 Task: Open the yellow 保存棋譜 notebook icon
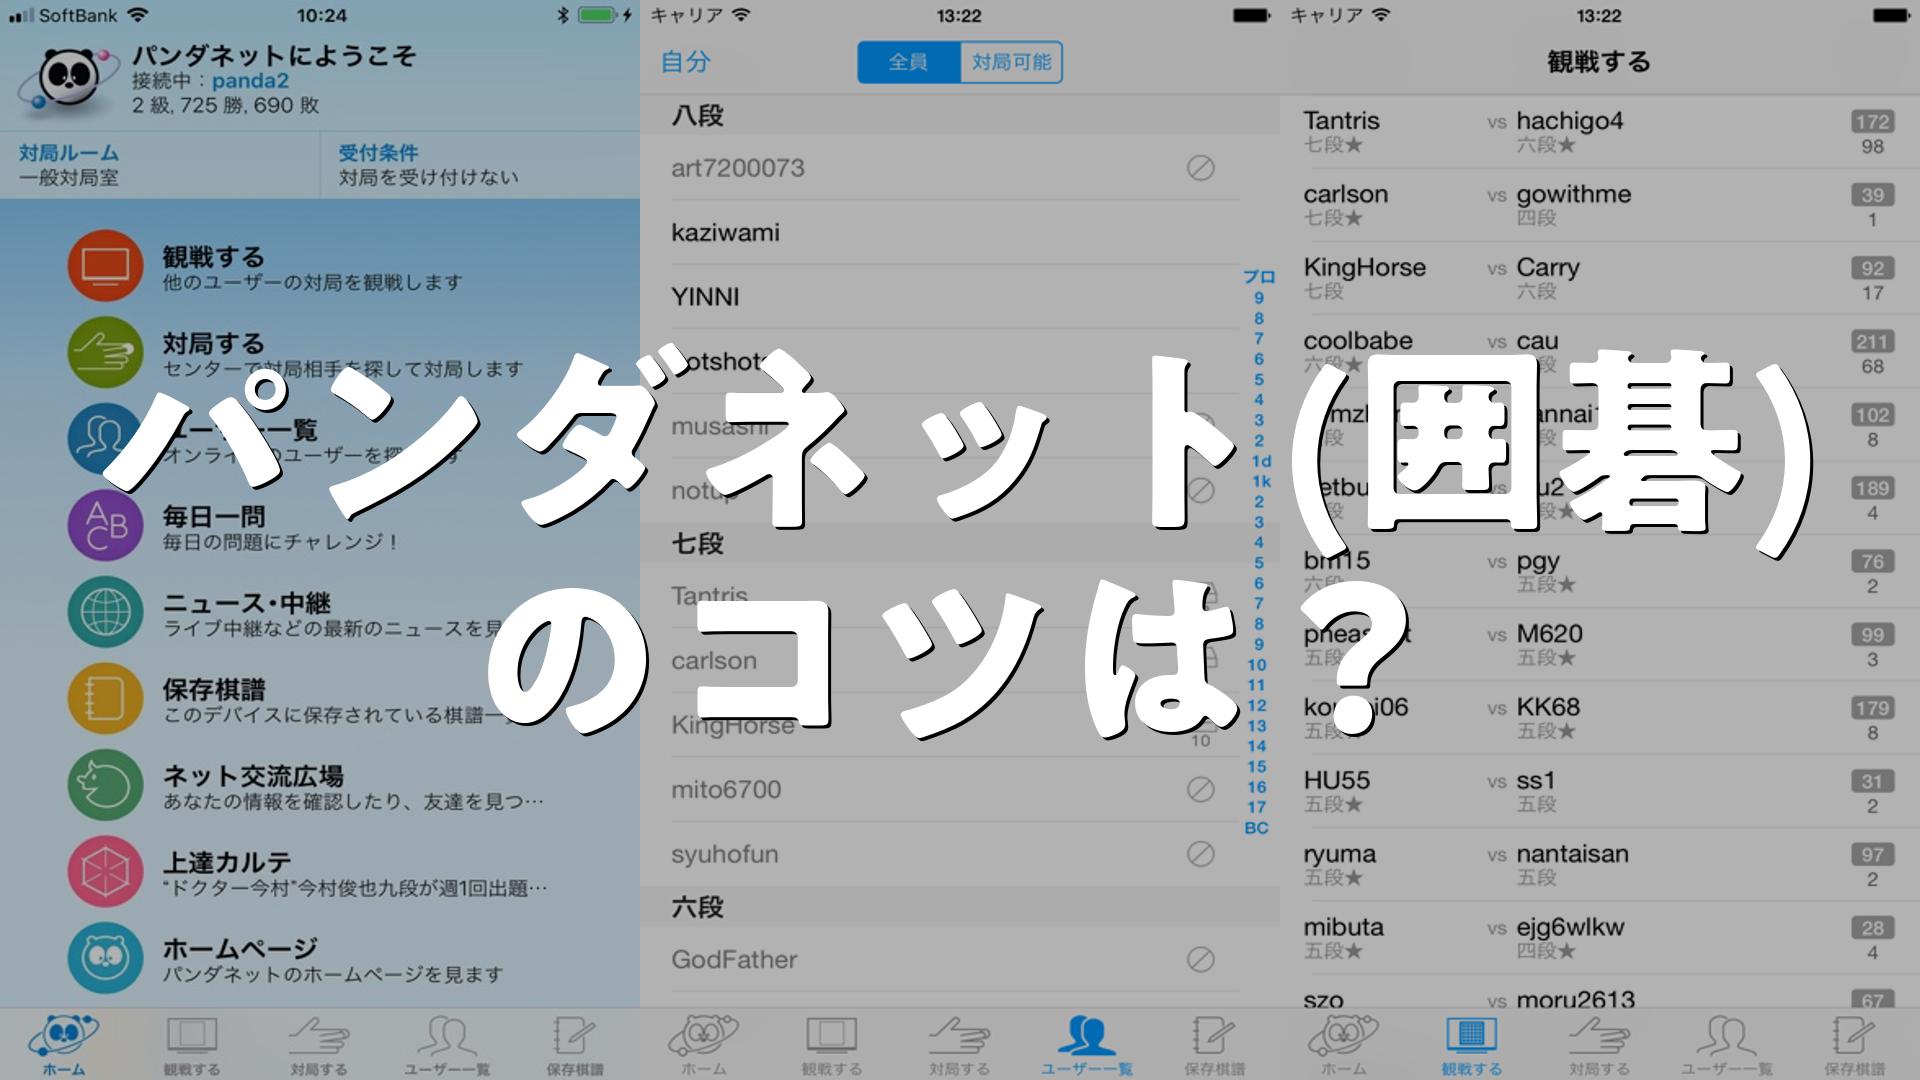click(x=105, y=698)
